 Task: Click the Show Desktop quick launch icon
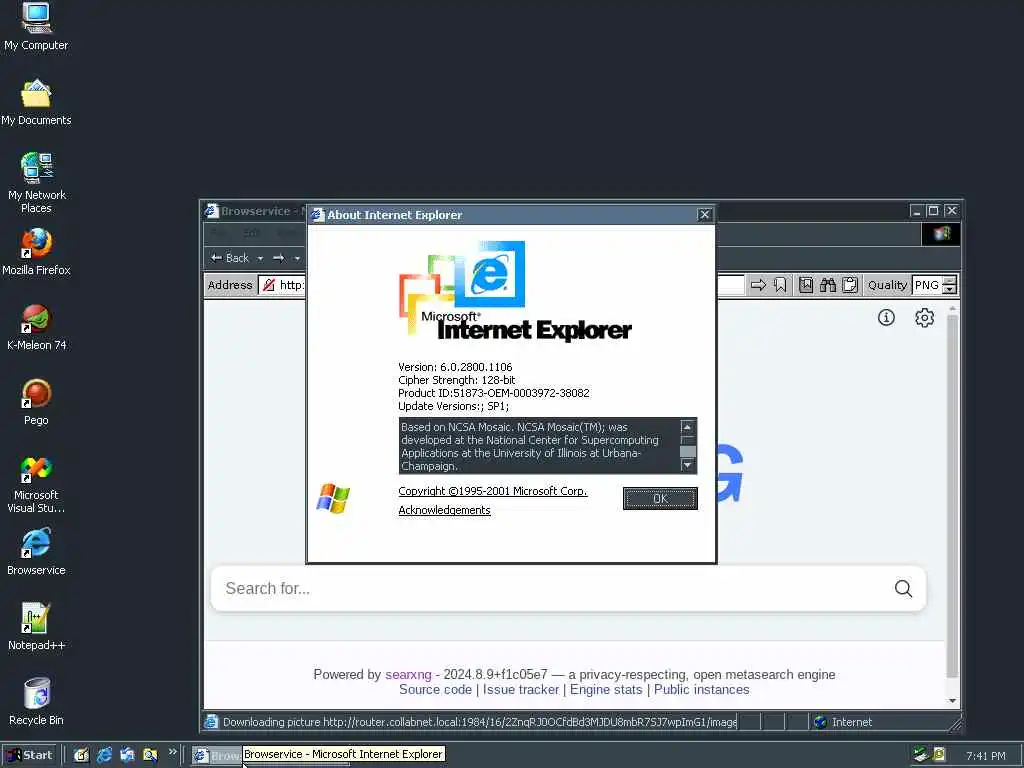point(81,755)
